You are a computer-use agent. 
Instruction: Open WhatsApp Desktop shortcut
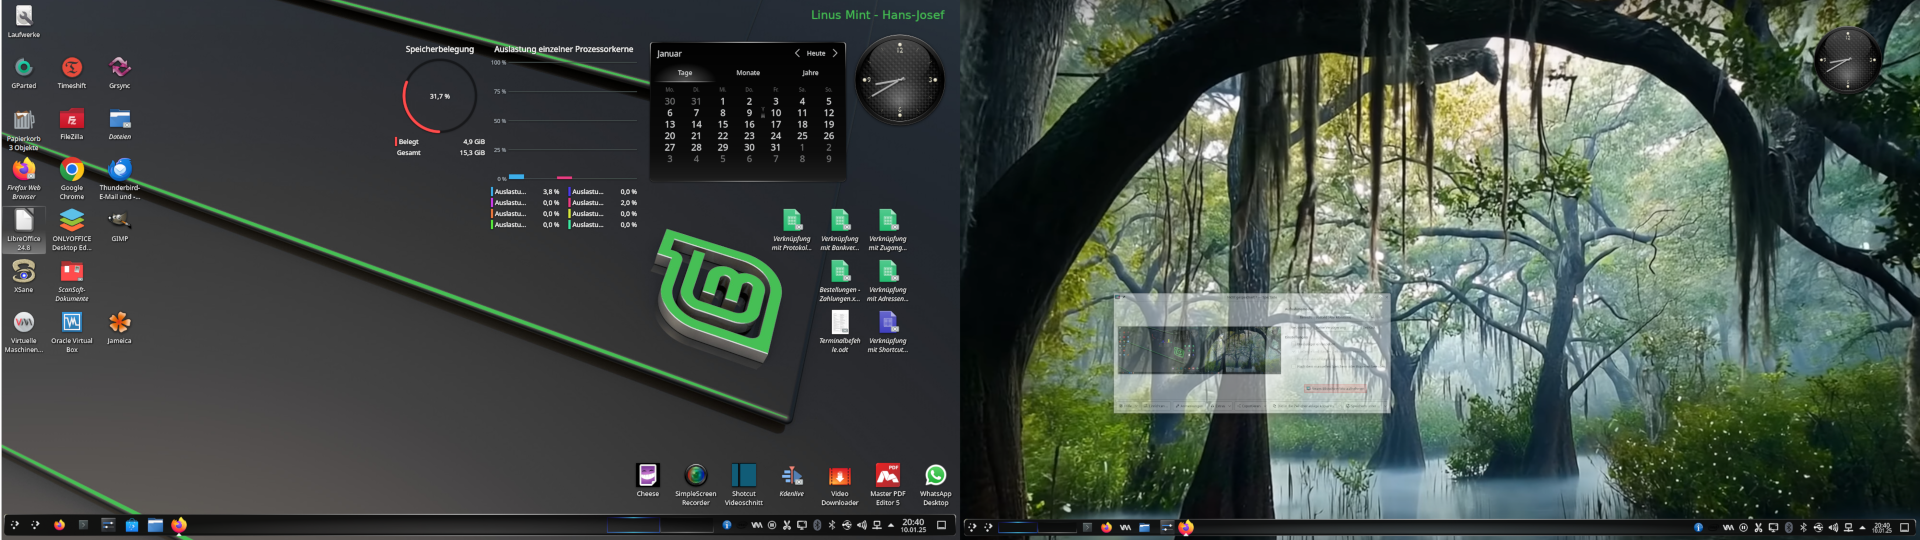(x=935, y=476)
